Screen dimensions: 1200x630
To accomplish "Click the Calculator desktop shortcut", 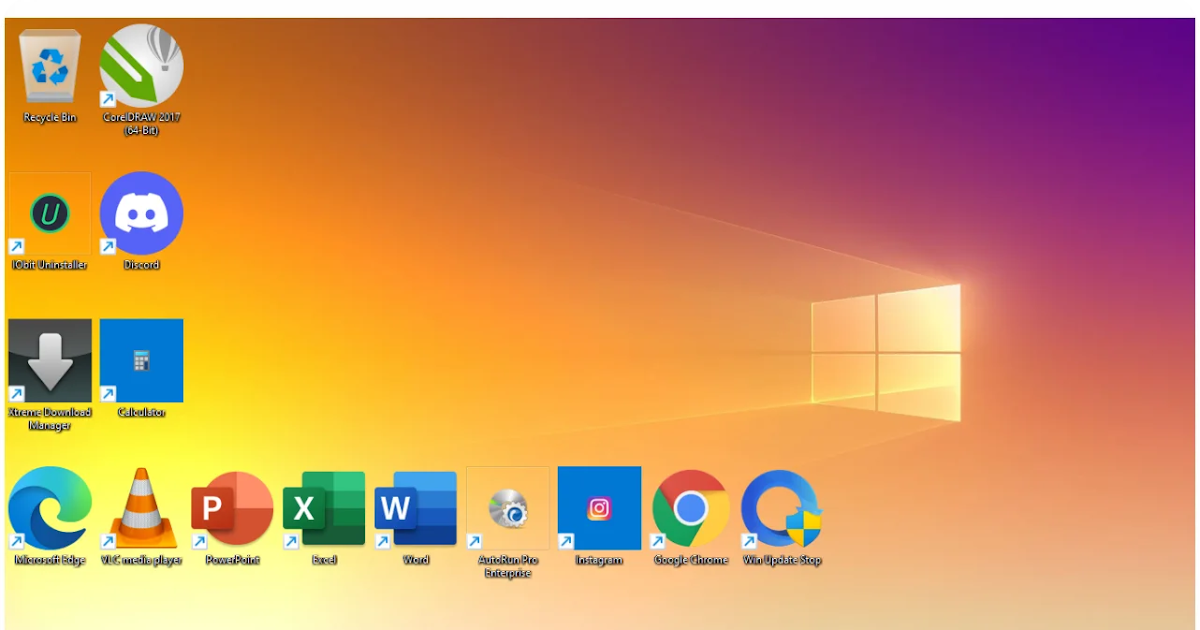I will click(141, 360).
